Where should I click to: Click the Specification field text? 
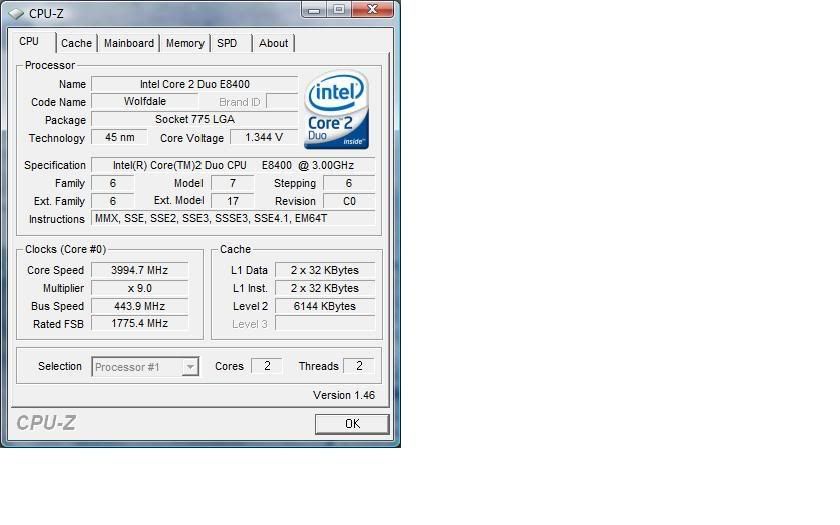click(x=233, y=165)
